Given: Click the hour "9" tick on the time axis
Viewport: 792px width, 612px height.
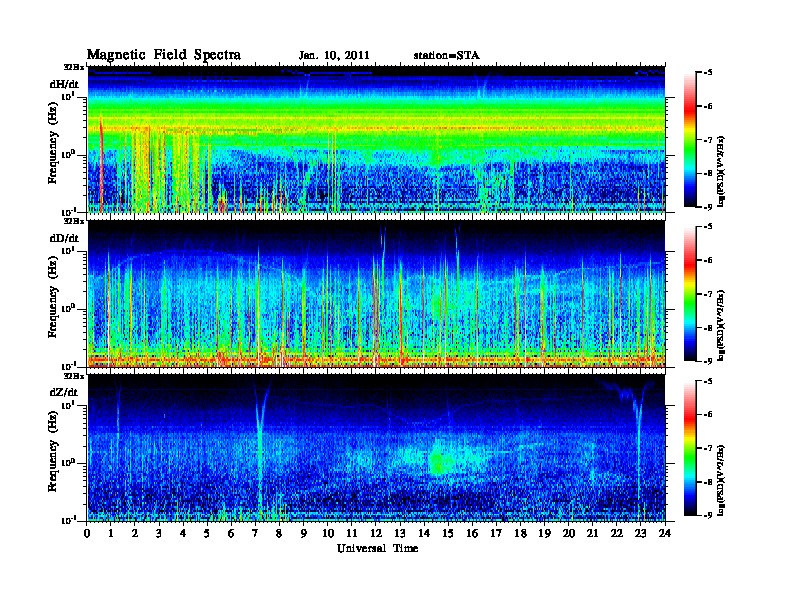Looking at the screenshot, I should click(x=304, y=534).
